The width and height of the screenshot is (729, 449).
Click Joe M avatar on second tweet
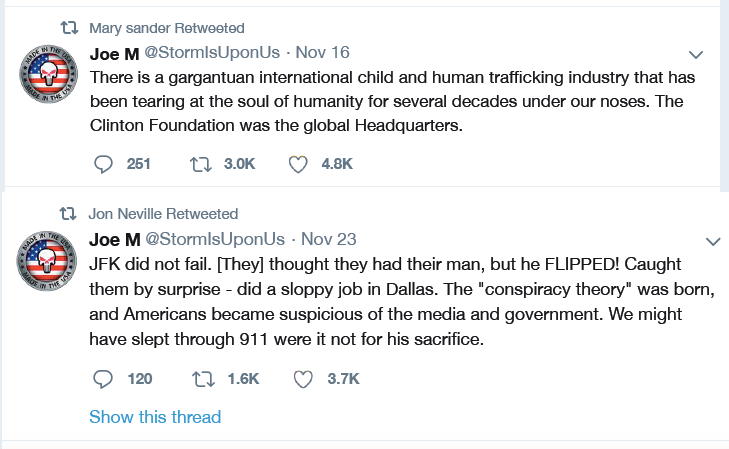46,260
